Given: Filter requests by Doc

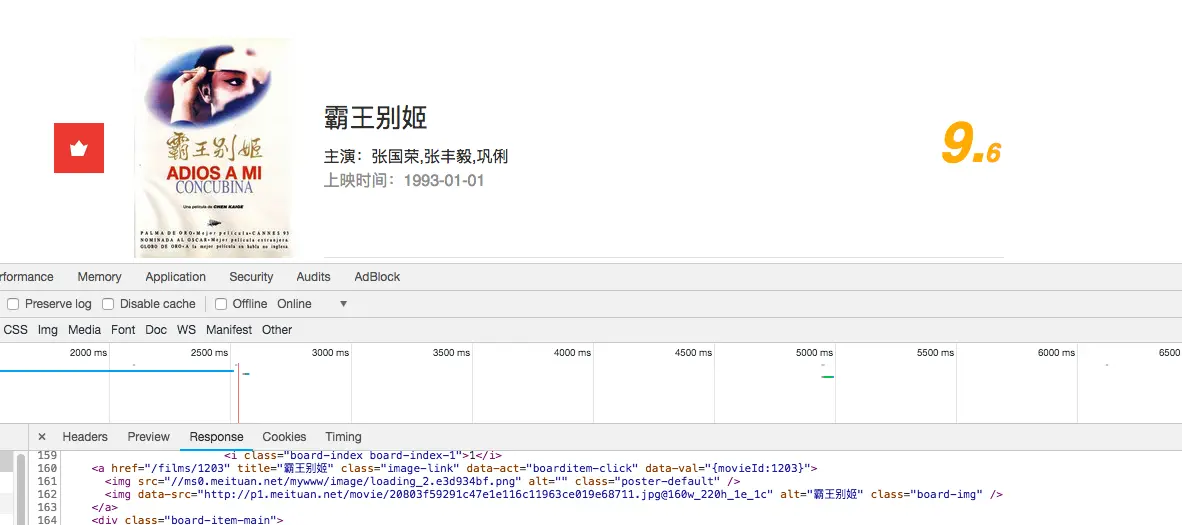Looking at the screenshot, I should (156, 330).
